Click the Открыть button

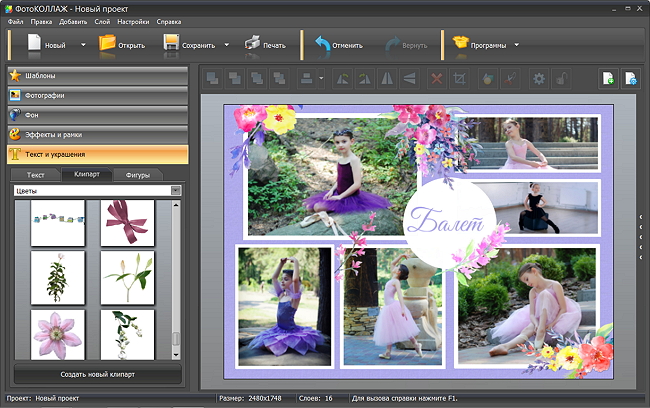click(x=122, y=45)
